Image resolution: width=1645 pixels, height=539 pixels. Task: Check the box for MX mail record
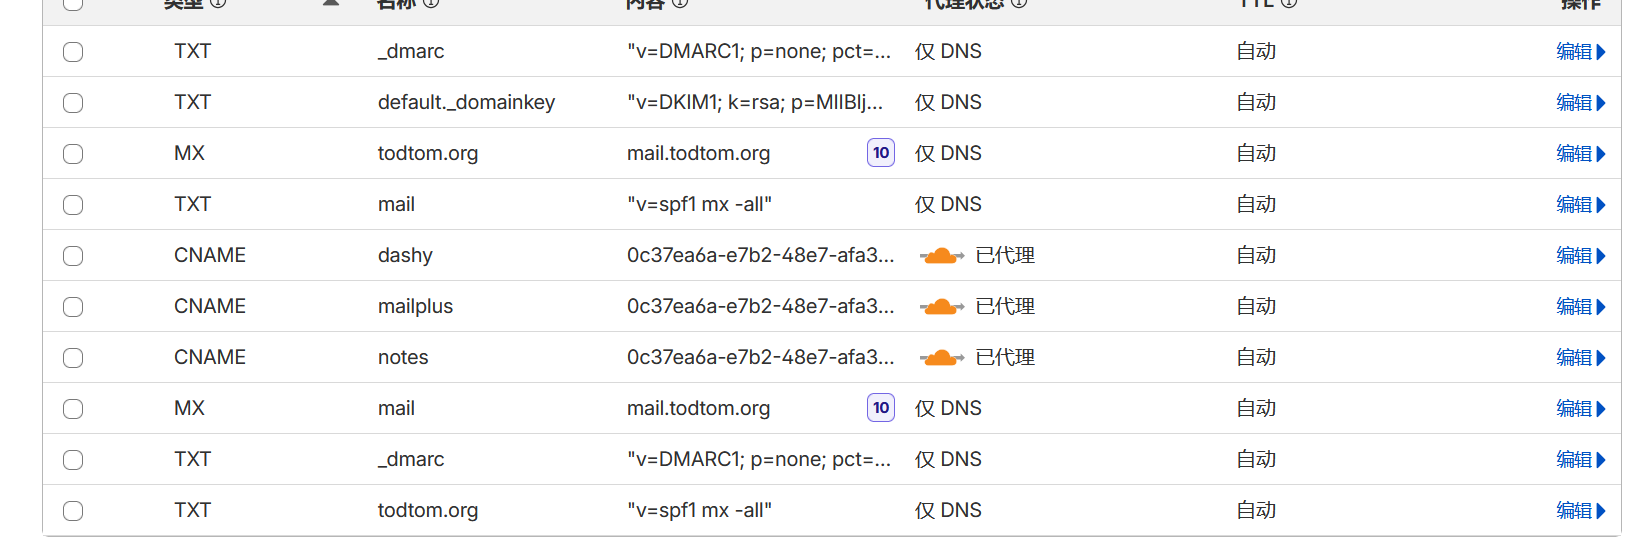pyautogui.click(x=73, y=409)
